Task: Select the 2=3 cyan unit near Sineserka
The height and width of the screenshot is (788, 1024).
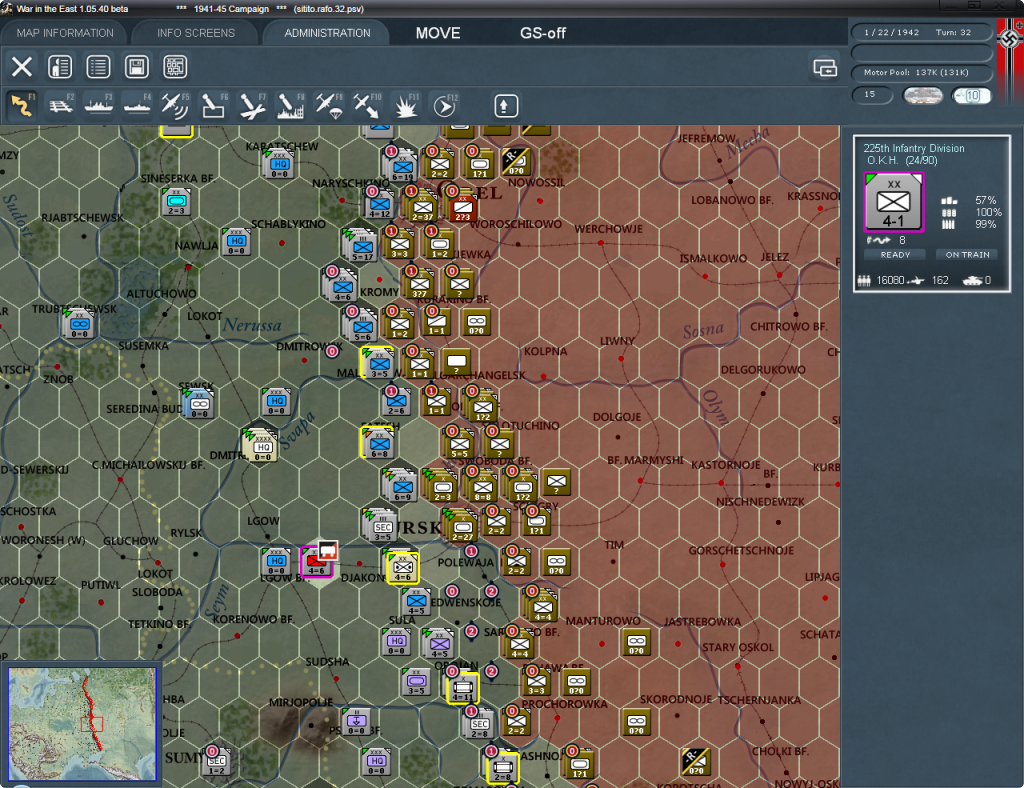Action: [x=176, y=202]
